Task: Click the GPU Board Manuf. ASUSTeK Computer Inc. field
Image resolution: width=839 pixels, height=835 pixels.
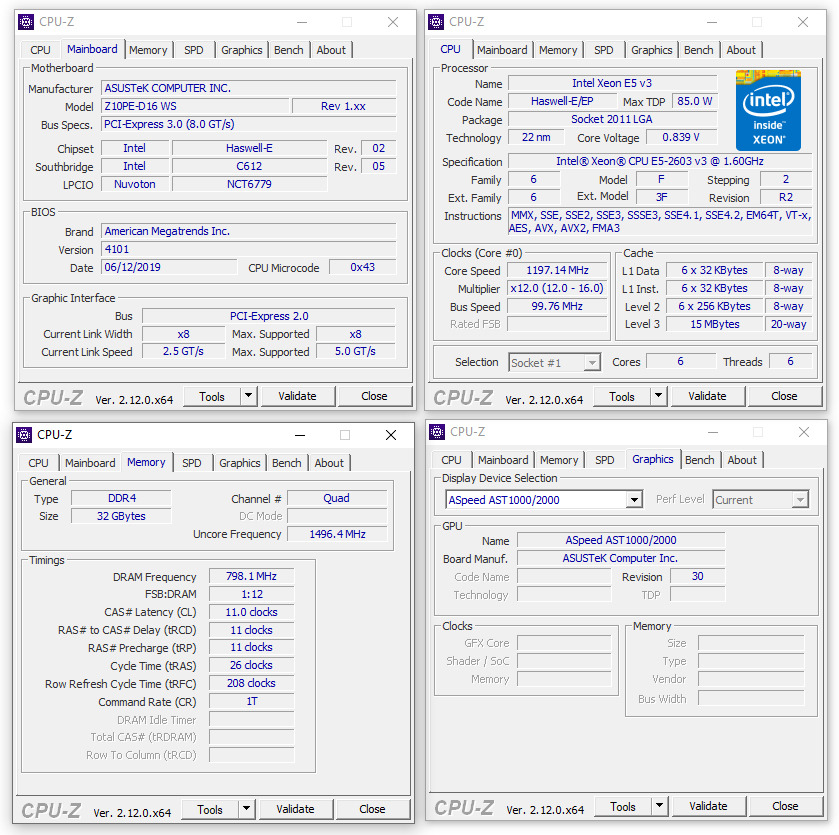Action: click(621, 558)
